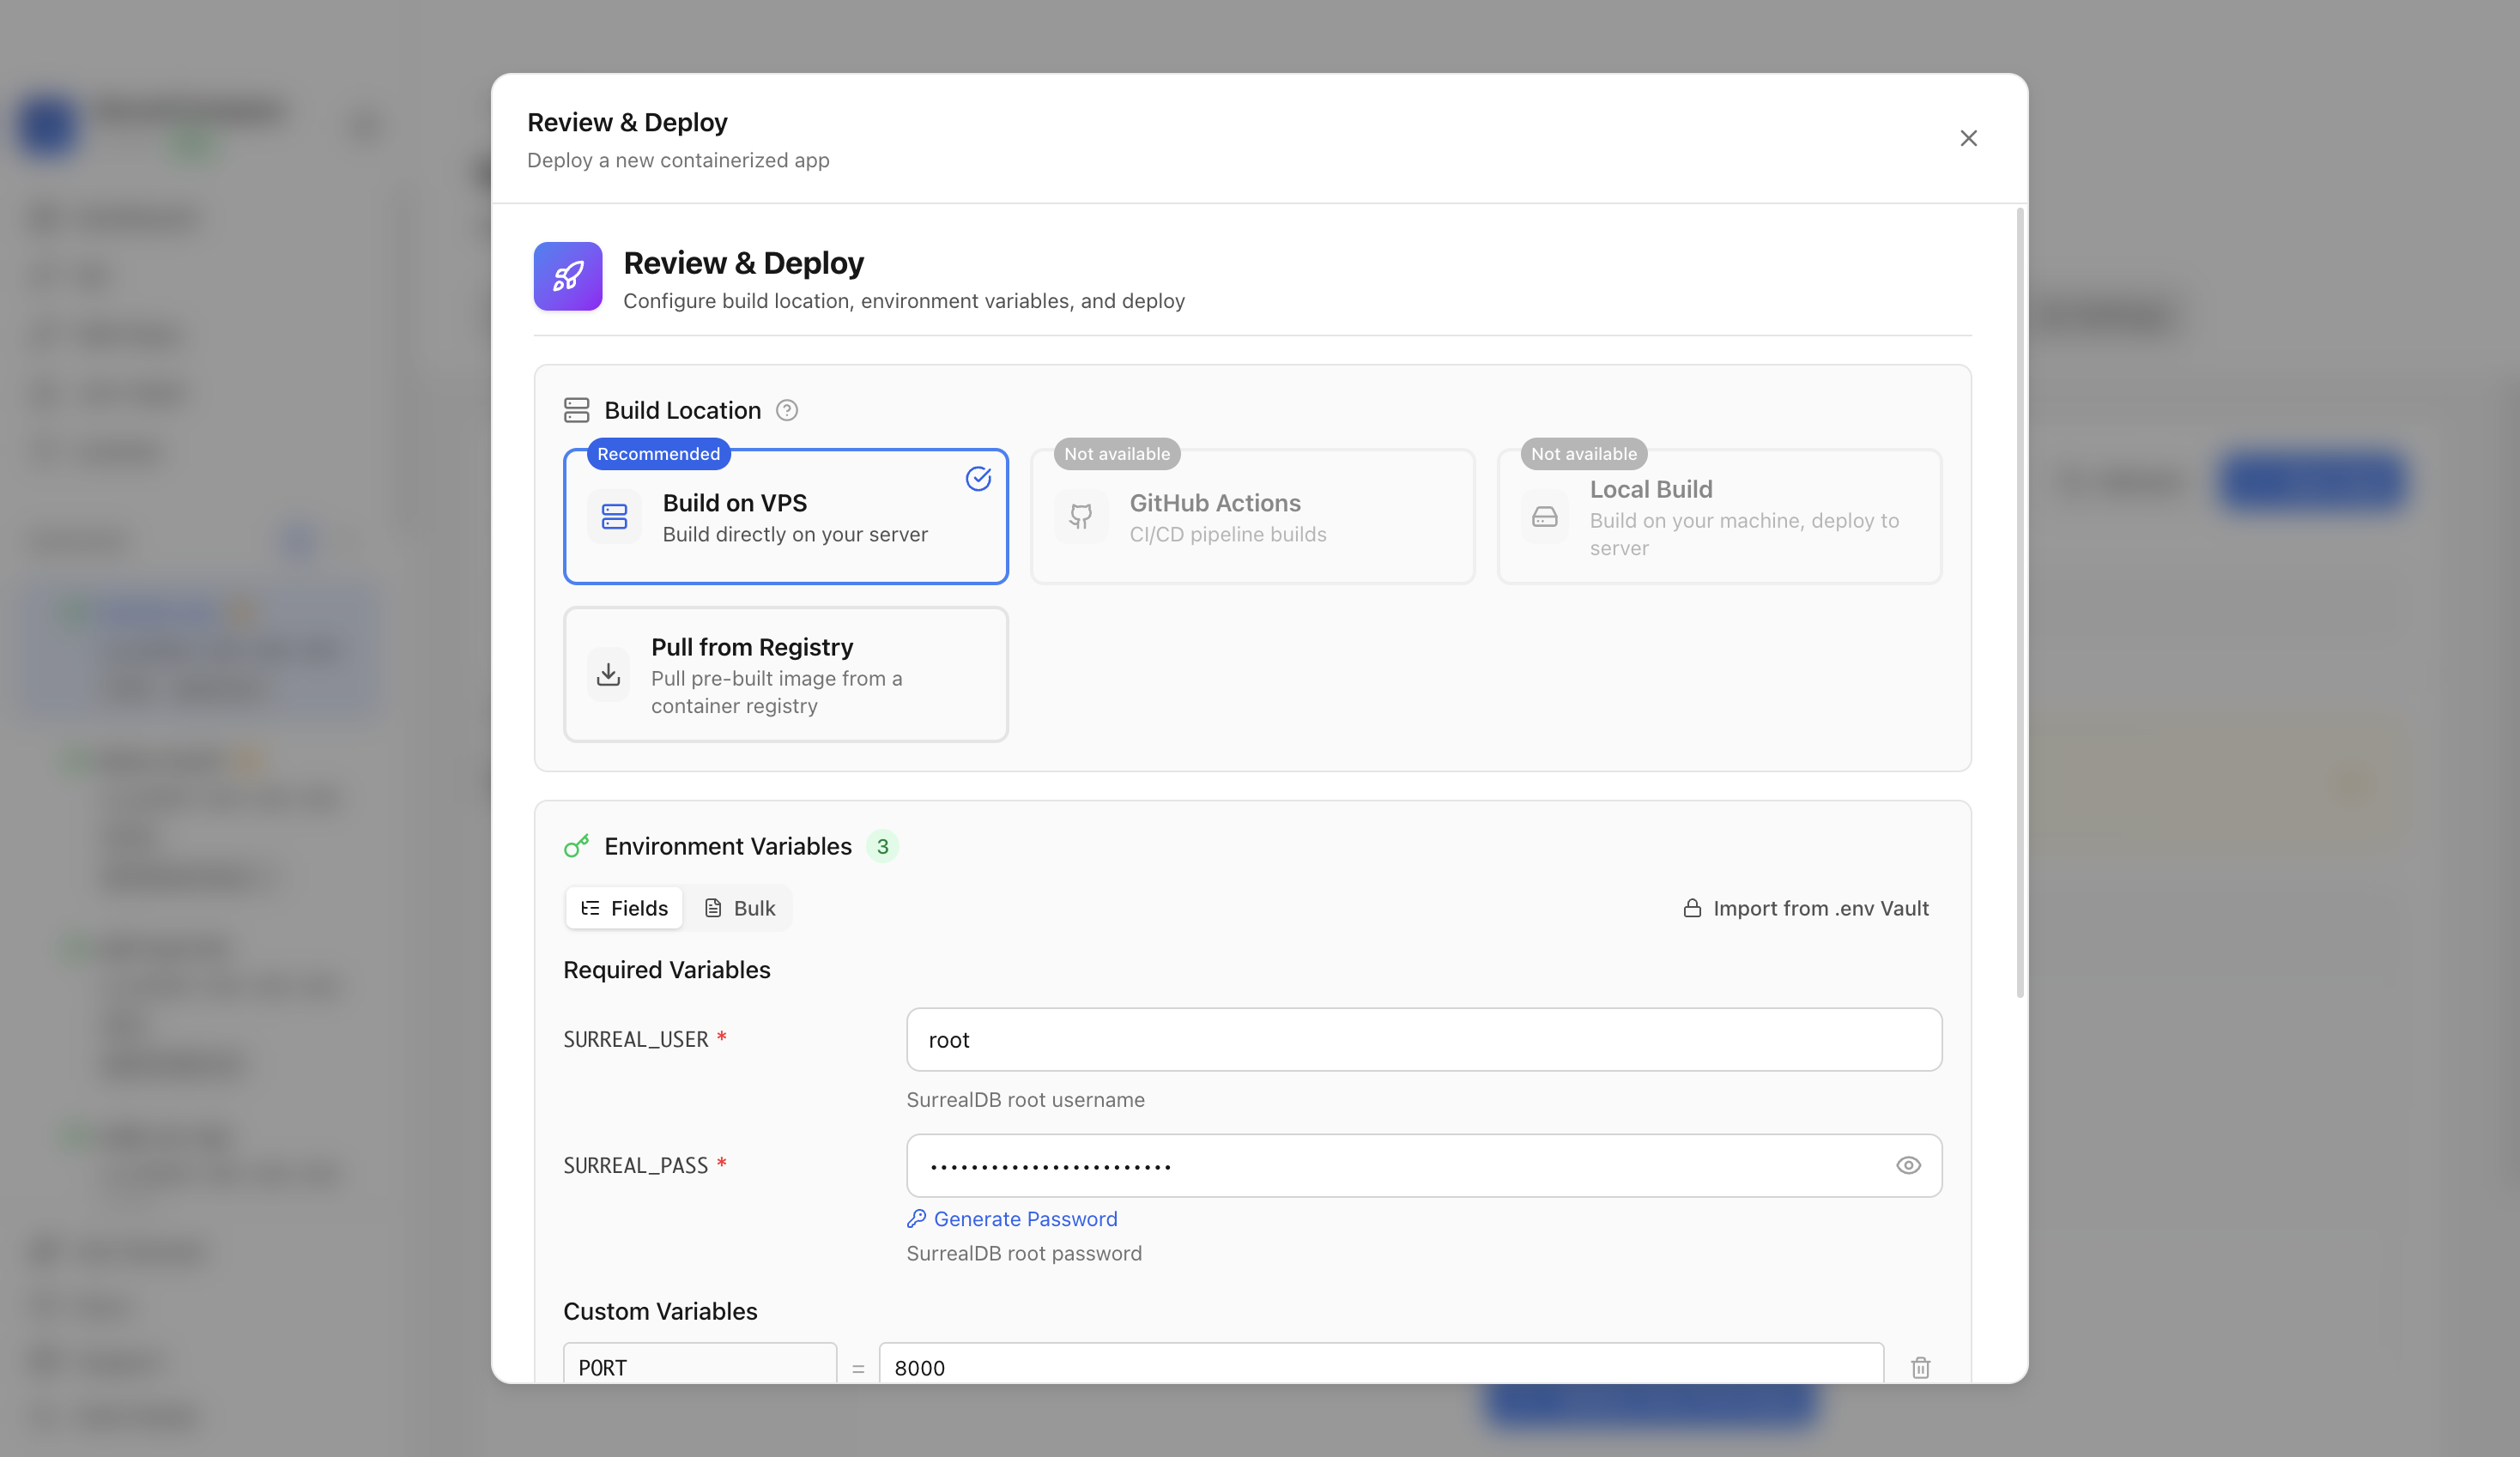Click the SURREAL_USER label
This screenshot has height=1457, width=2520.
636,1040
